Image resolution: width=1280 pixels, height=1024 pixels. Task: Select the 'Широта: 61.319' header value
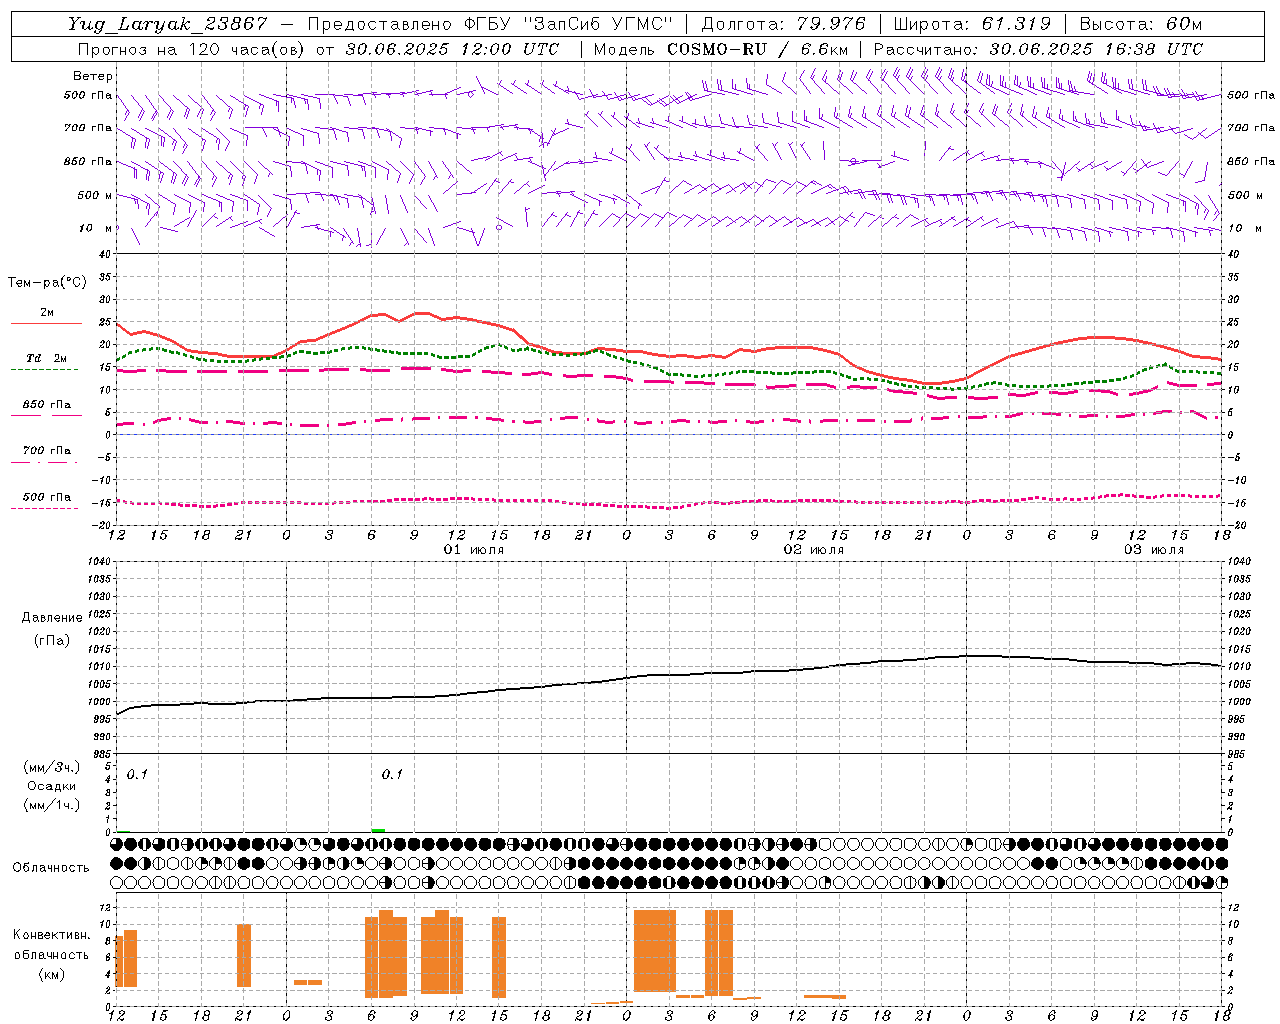coord(971,24)
